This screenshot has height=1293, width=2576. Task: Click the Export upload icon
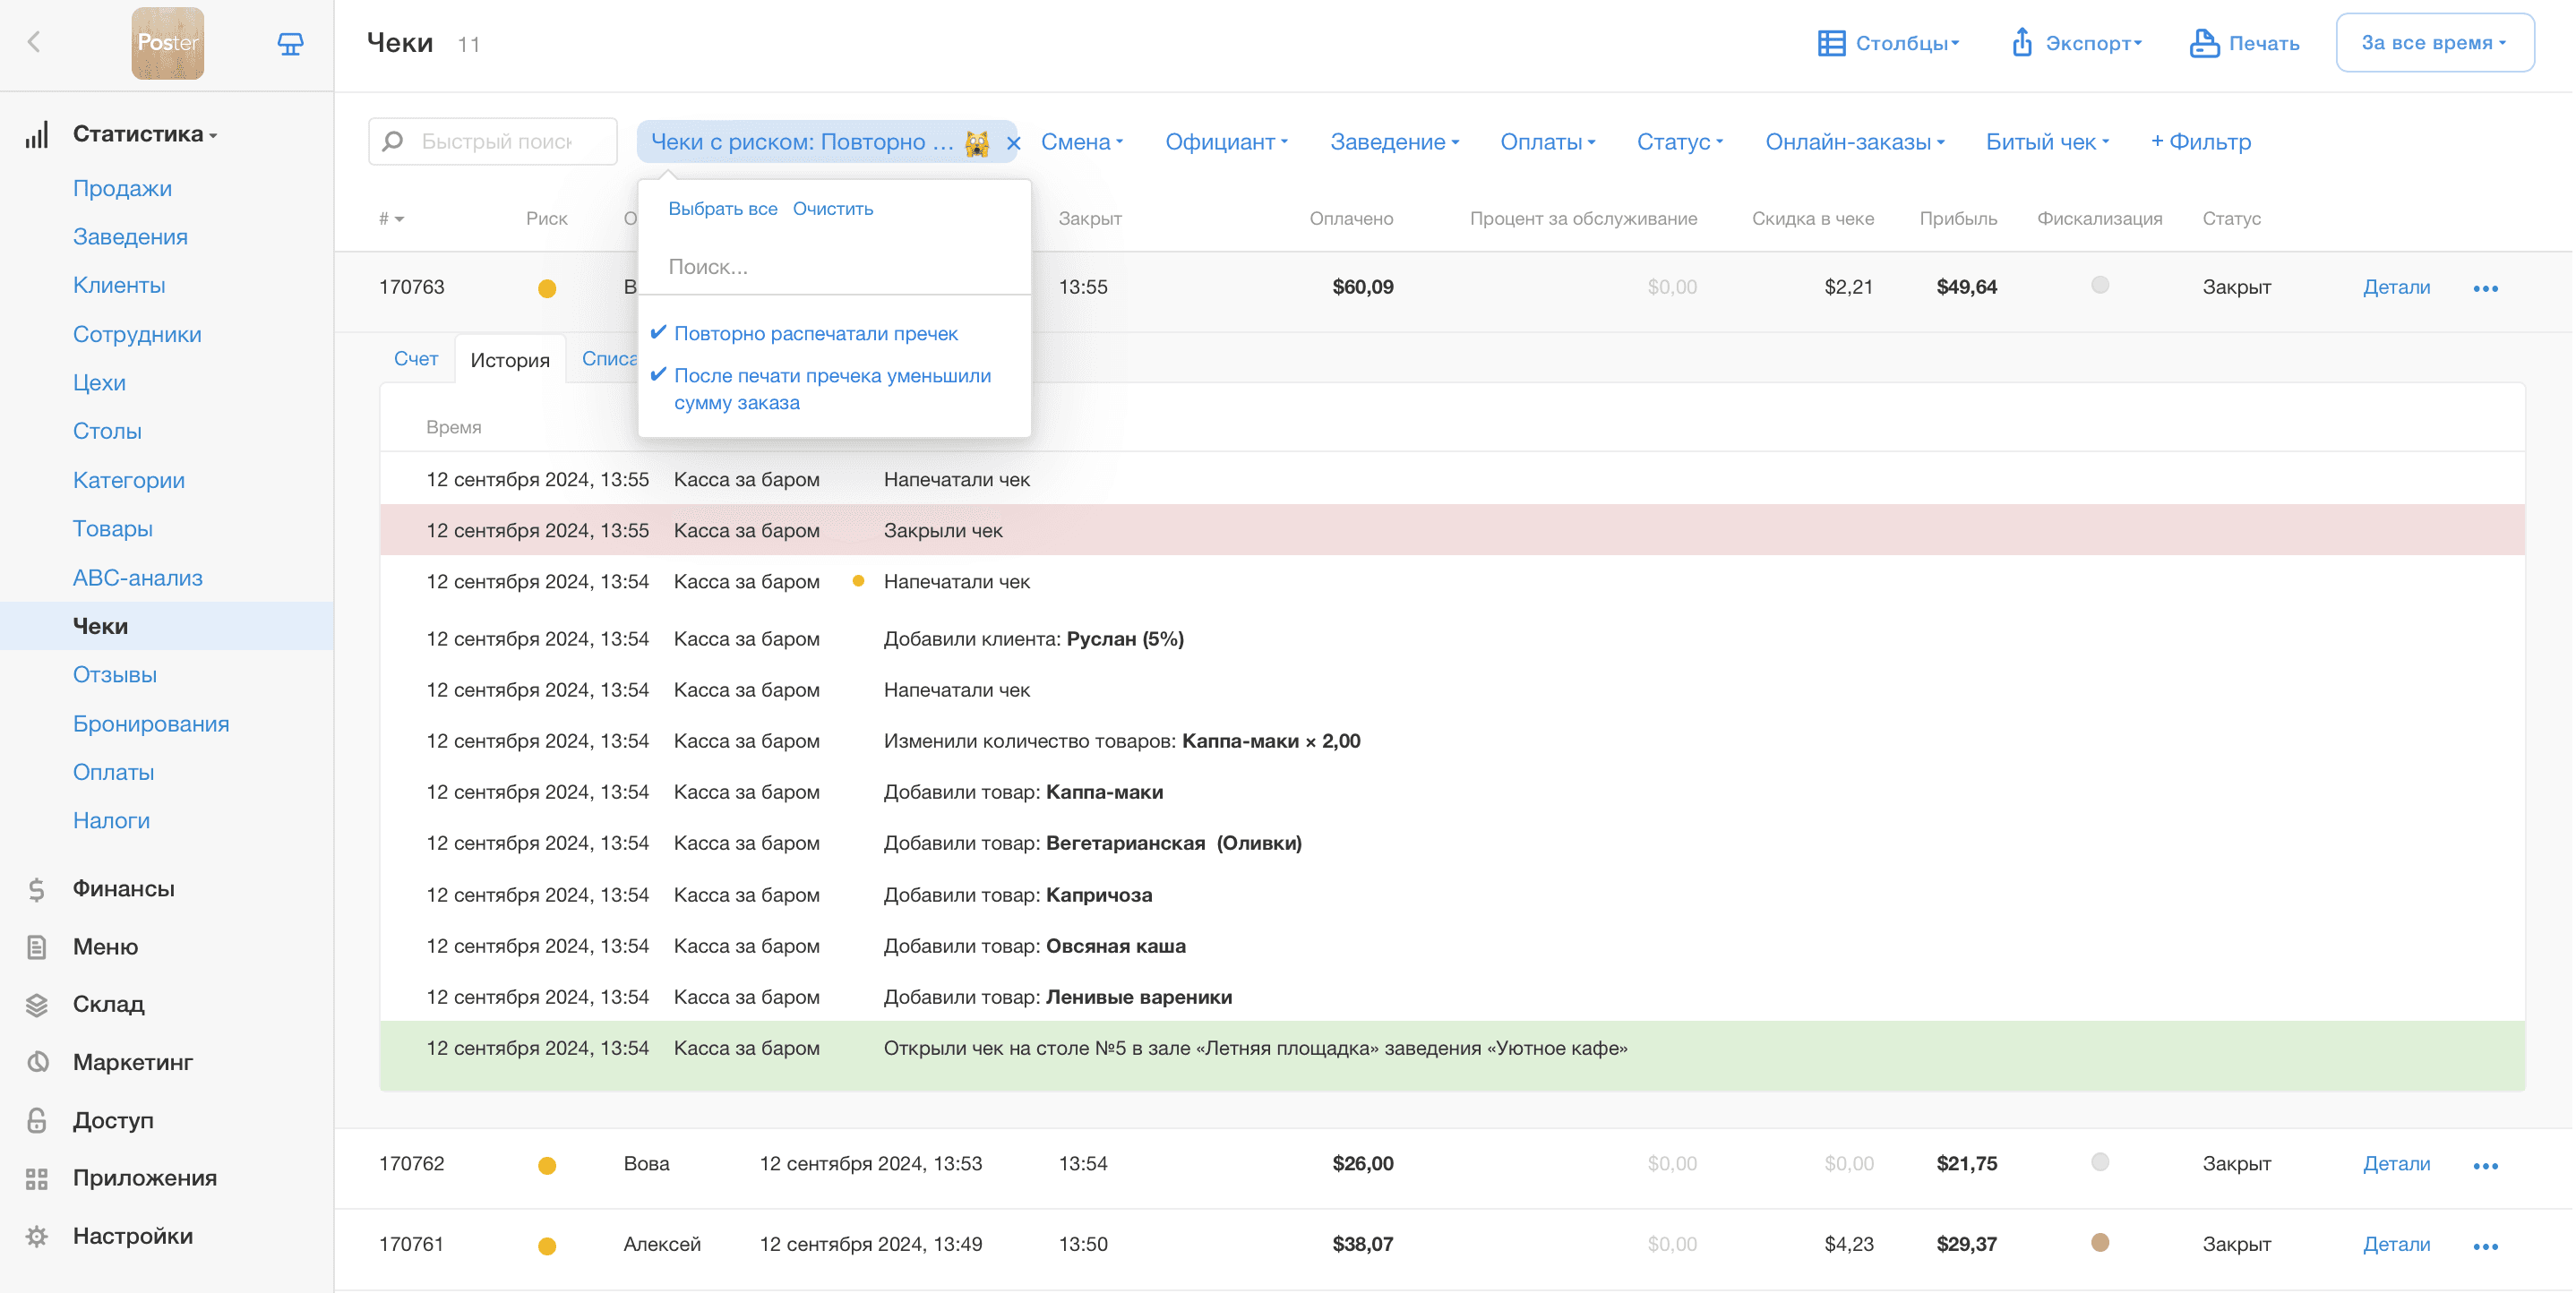pos(2021,43)
